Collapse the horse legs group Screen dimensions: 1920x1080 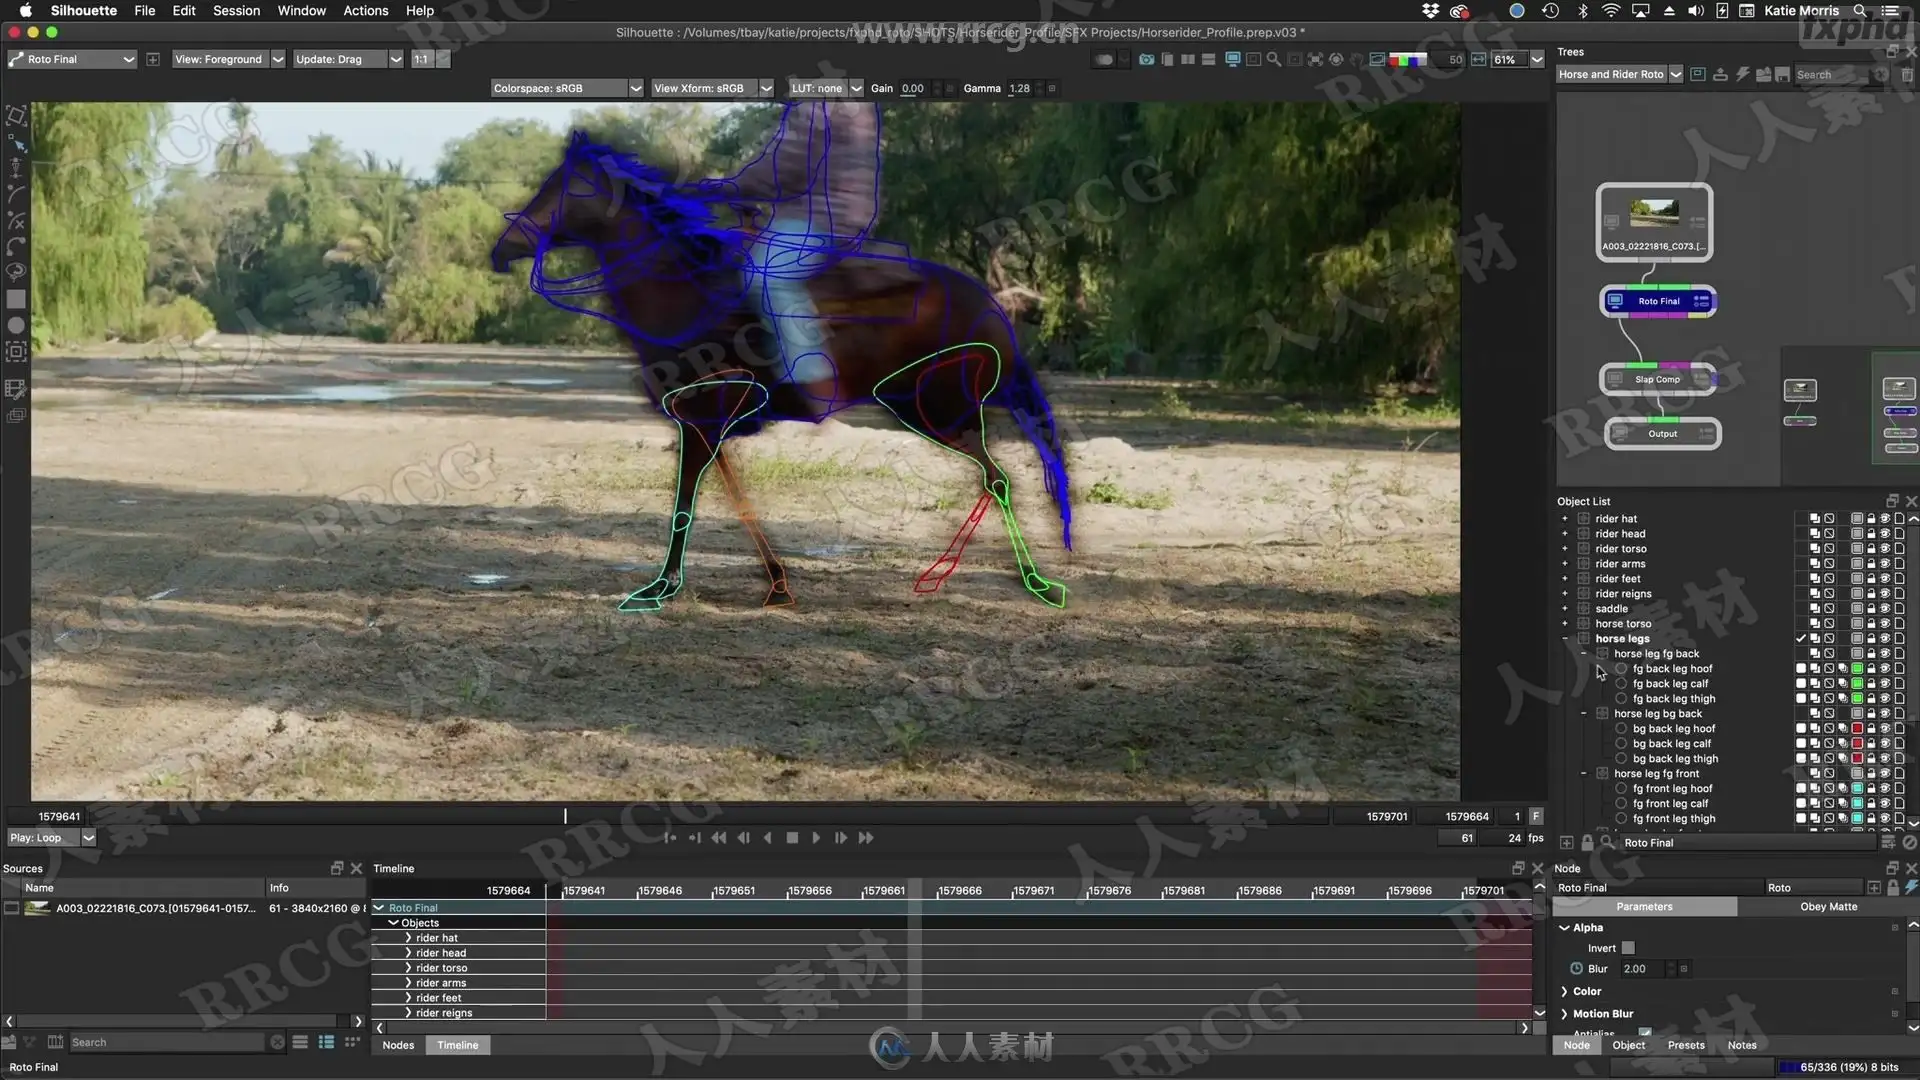(x=1565, y=639)
